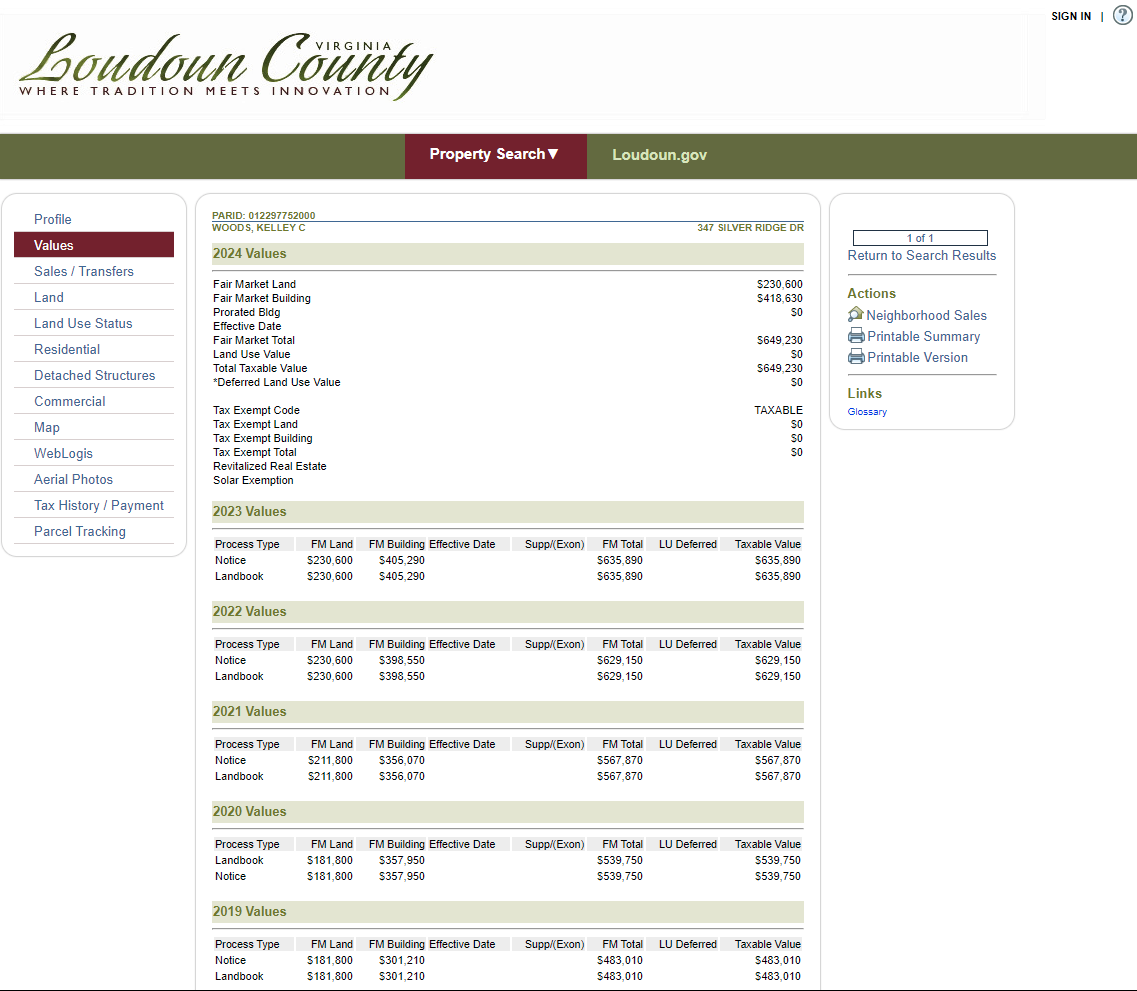The image size is (1137, 991).
Task: Click the Solar Exemption label
Action: coord(253,480)
